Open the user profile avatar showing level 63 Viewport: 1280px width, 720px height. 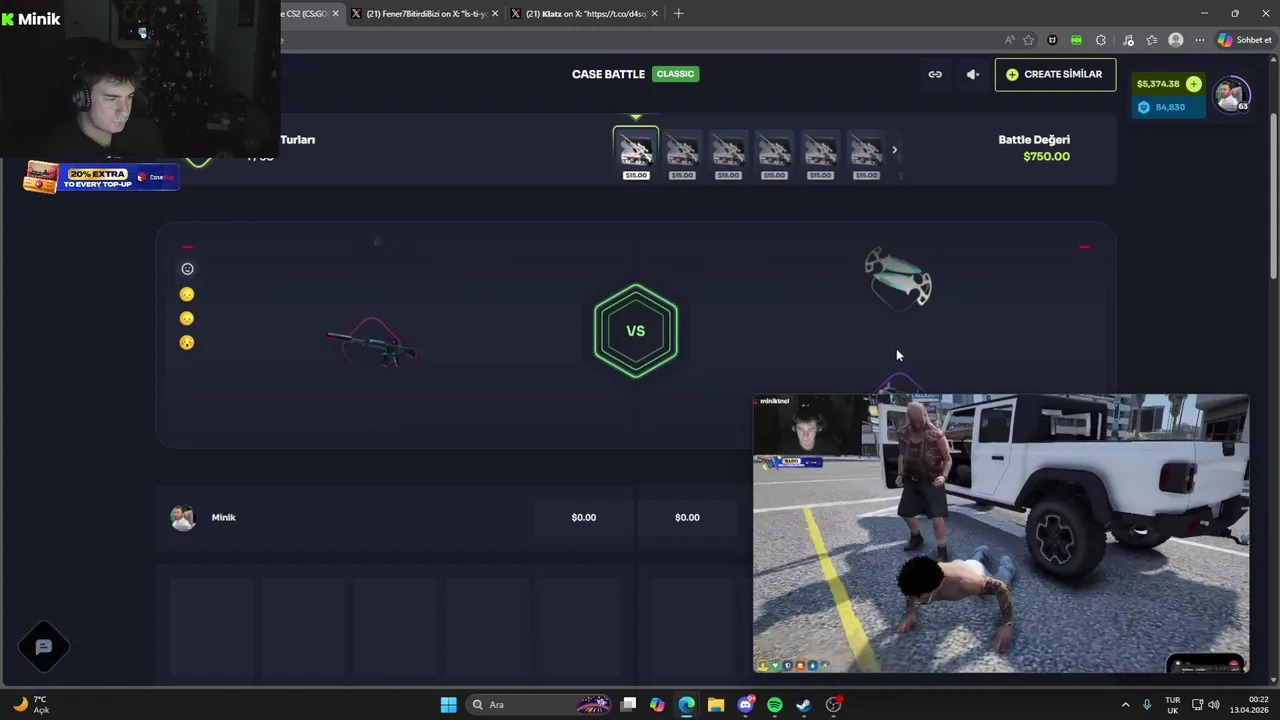(1231, 95)
